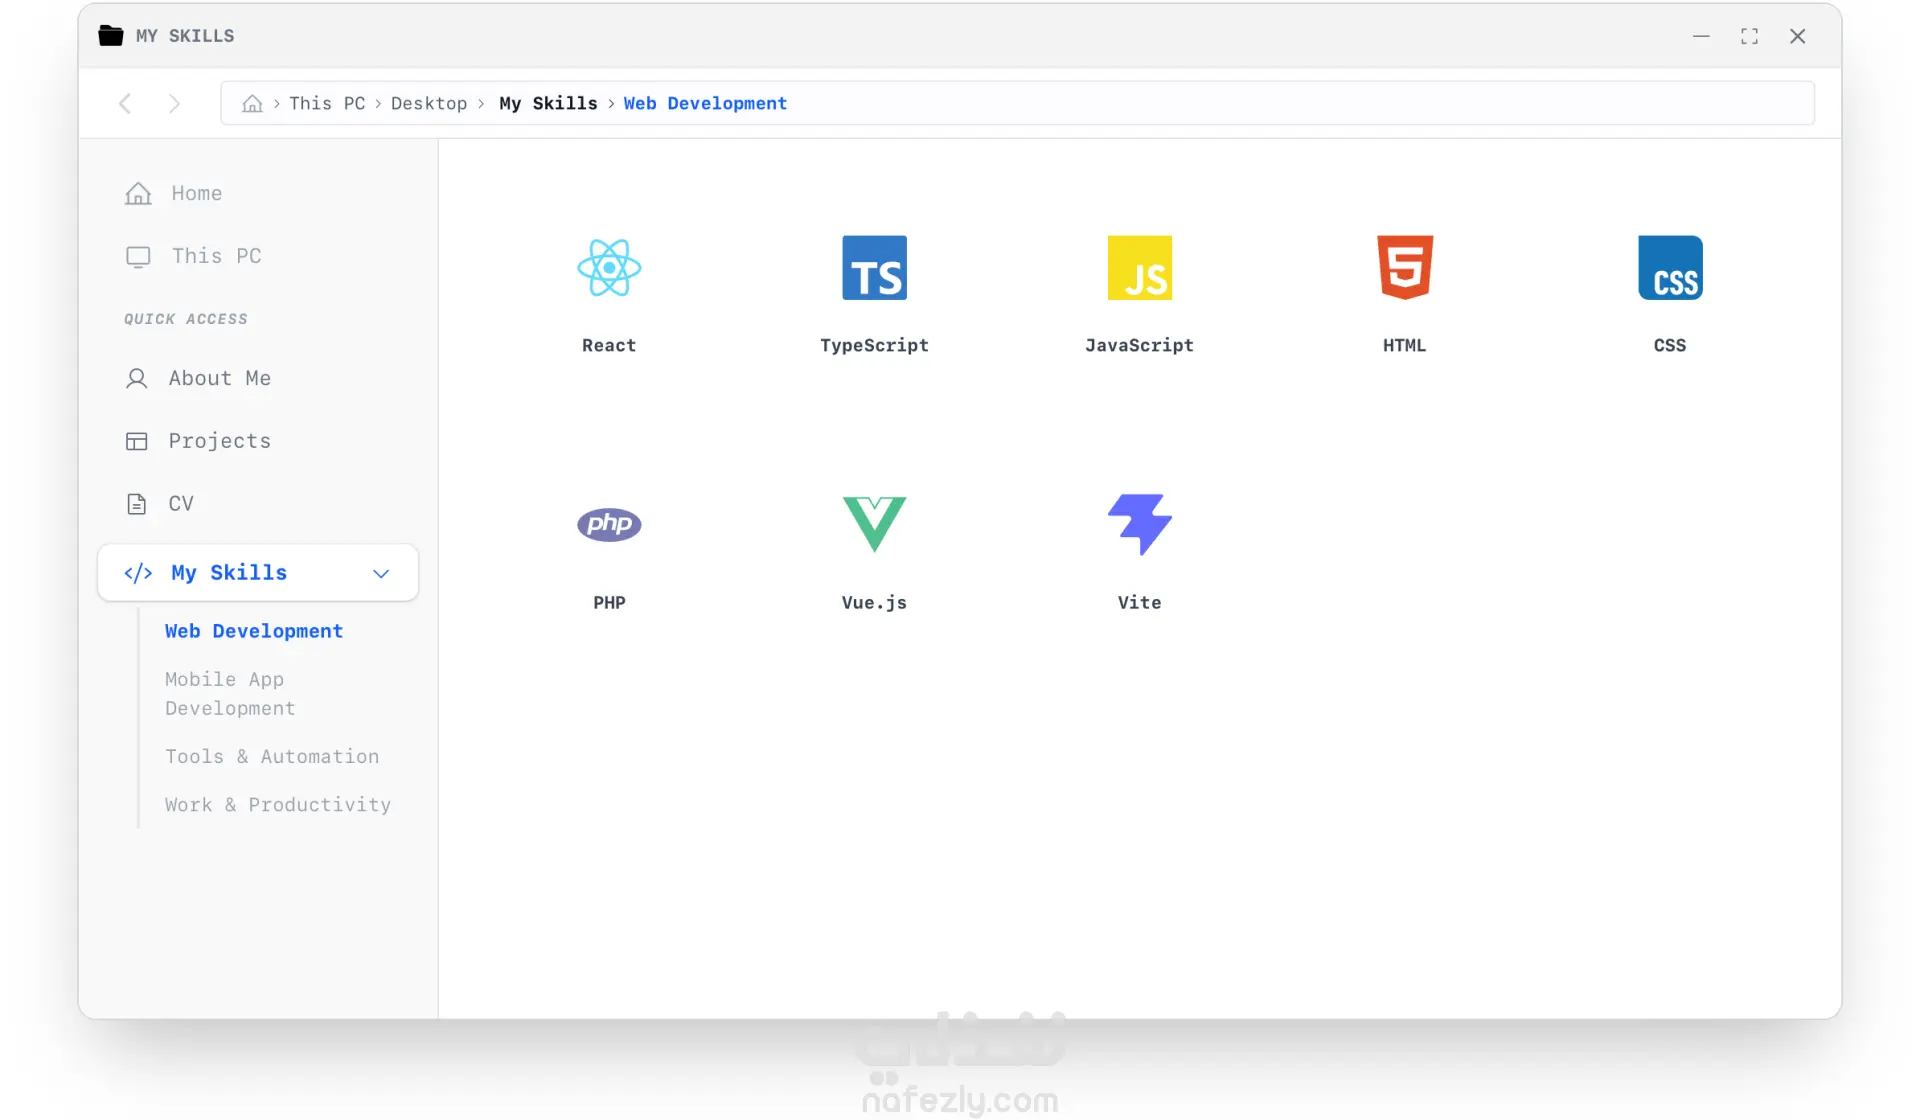The width and height of the screenshot is (1920, 1120).
Task: Click the CV document icon
Action: (136, 503)
